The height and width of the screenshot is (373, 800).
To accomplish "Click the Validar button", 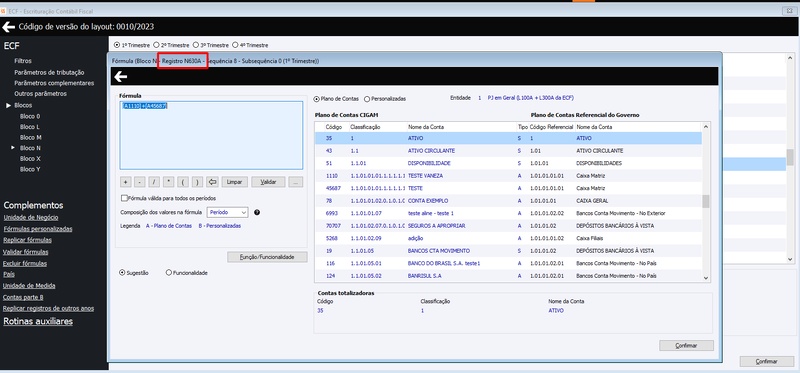I will [x=268, y=182].
